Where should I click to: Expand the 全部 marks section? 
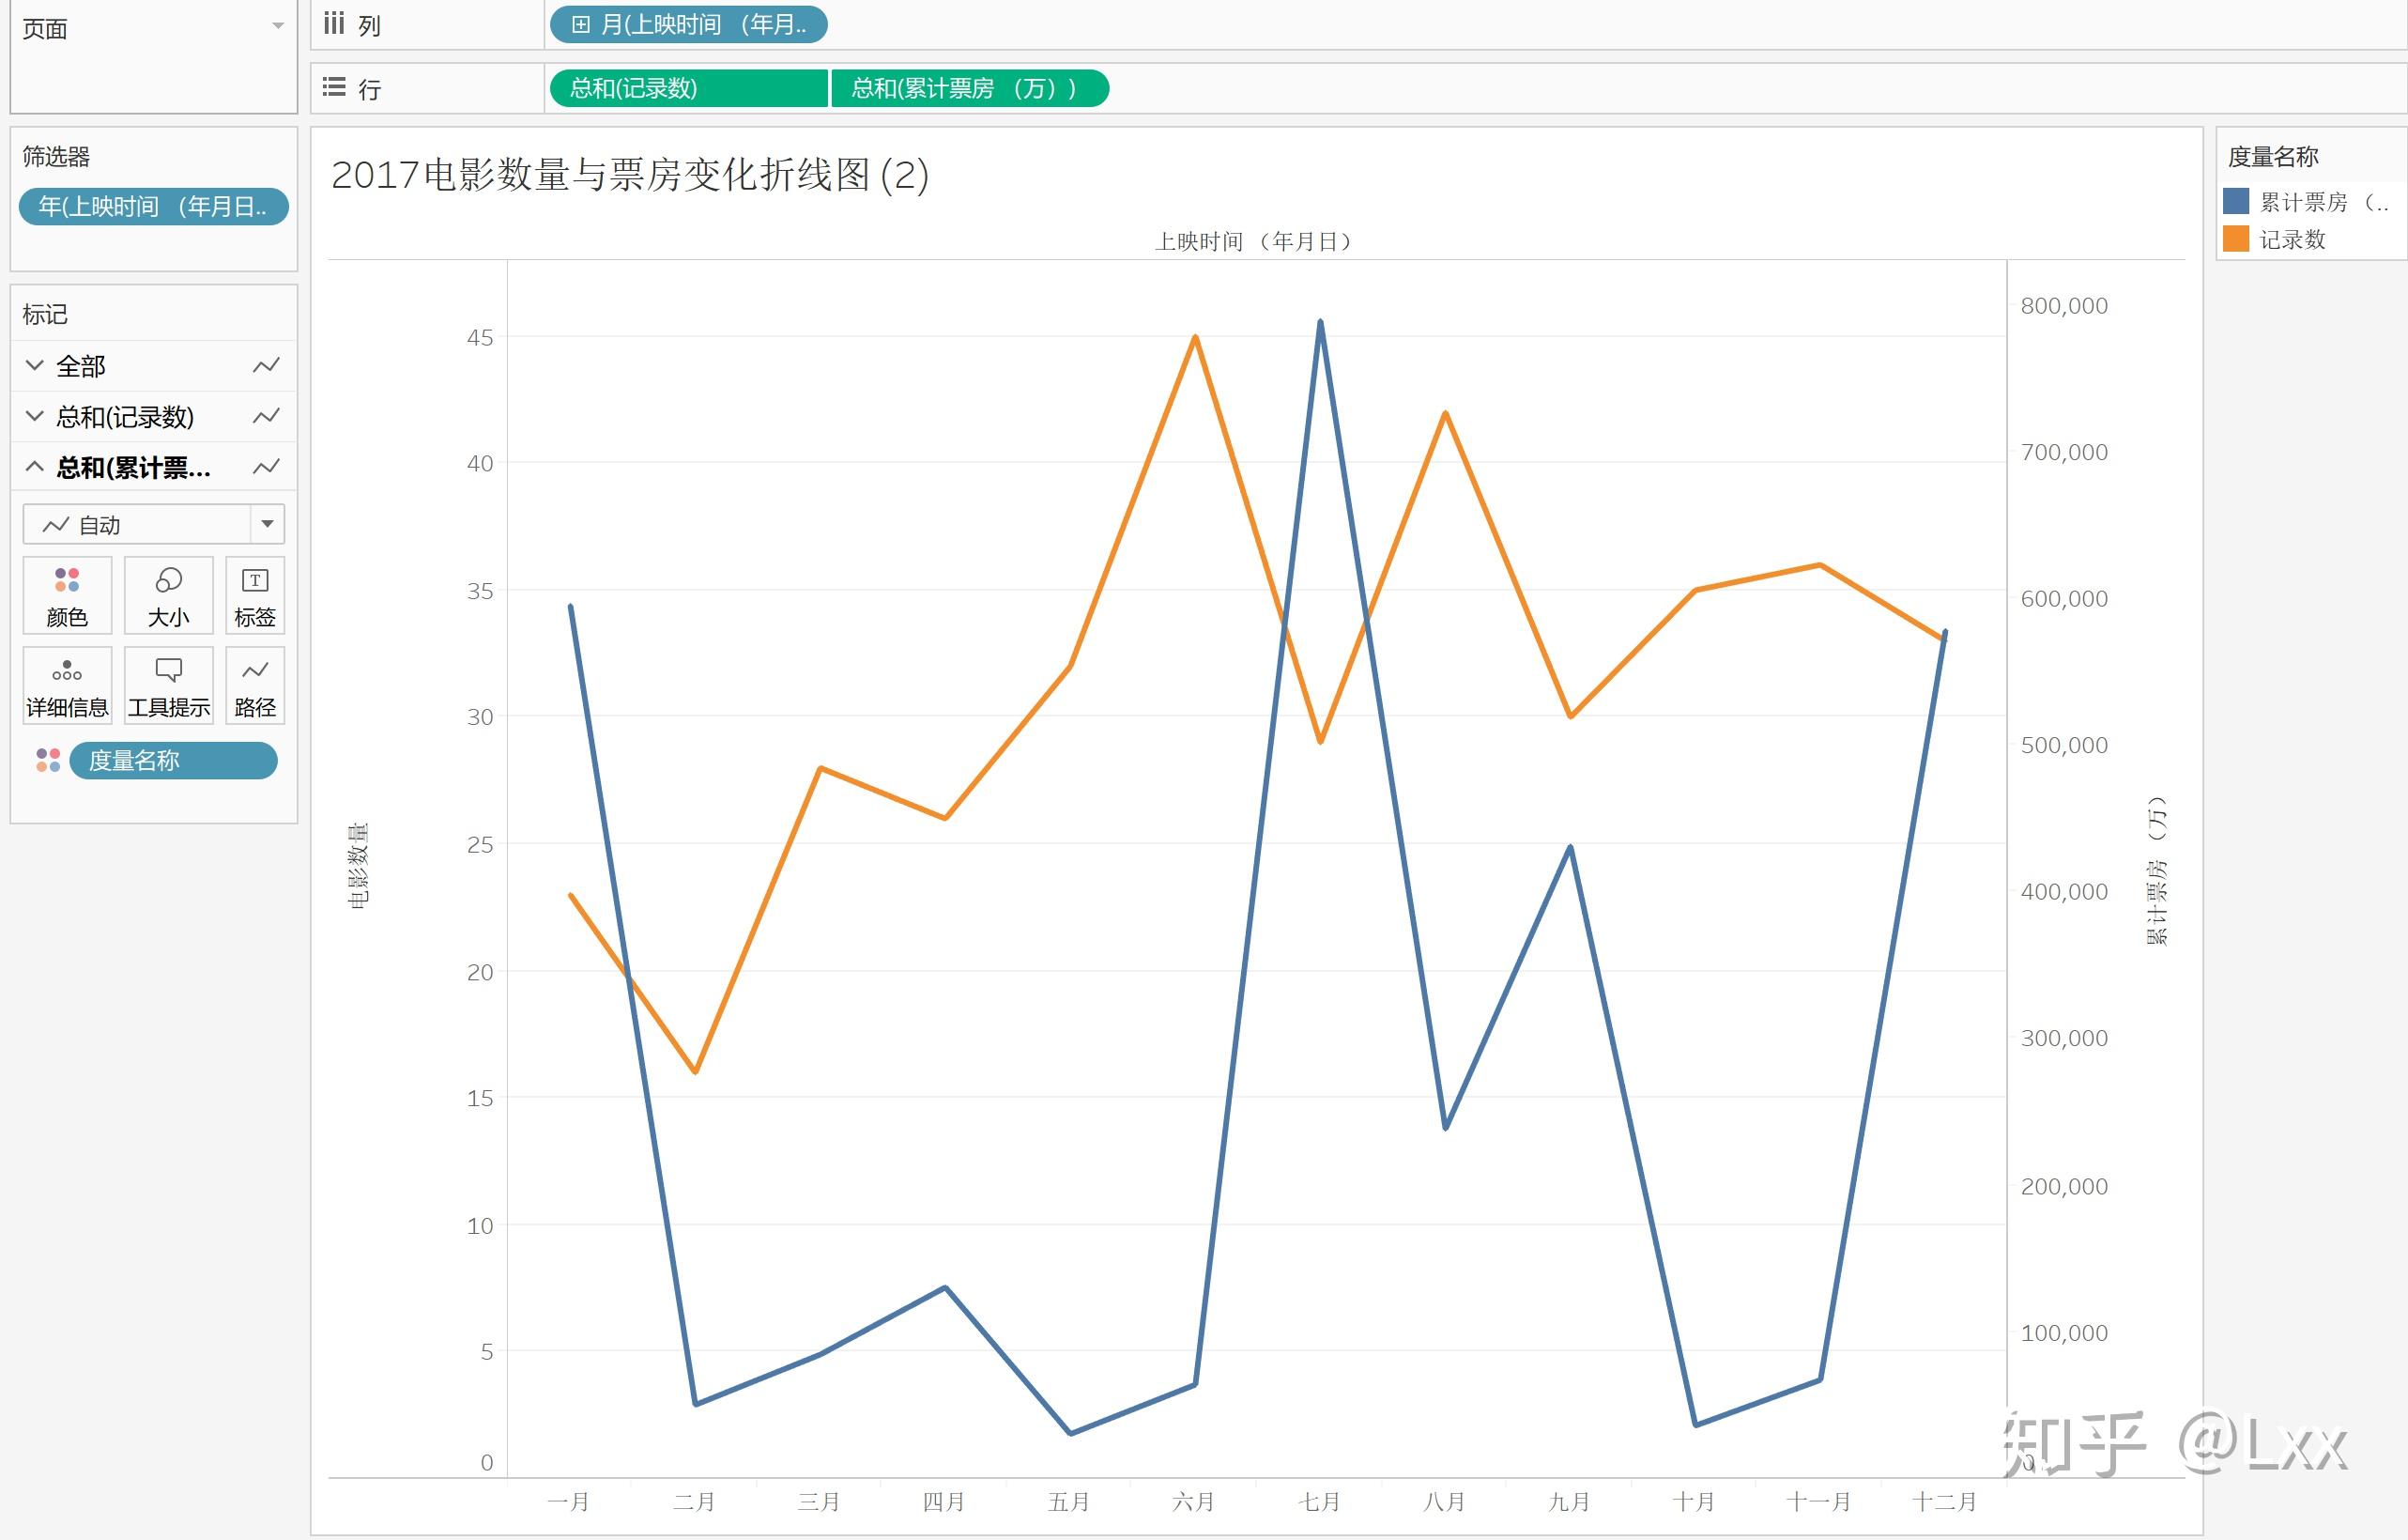tap(35, 366)
